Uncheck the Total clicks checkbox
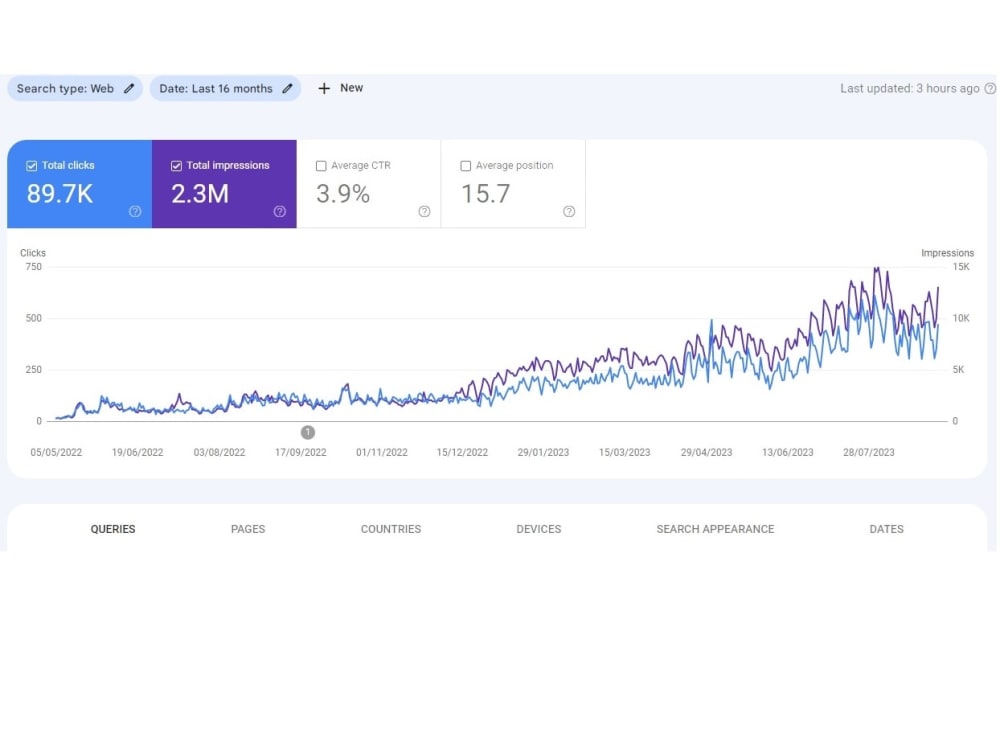 pyautogui.click(x=31, y=166)
